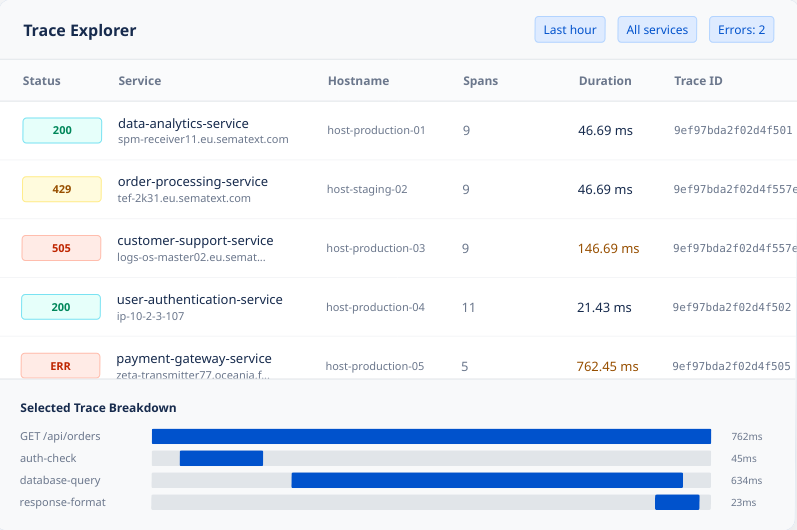
Task: Click the auth-check span bar
Action: [x=221, y=458]
